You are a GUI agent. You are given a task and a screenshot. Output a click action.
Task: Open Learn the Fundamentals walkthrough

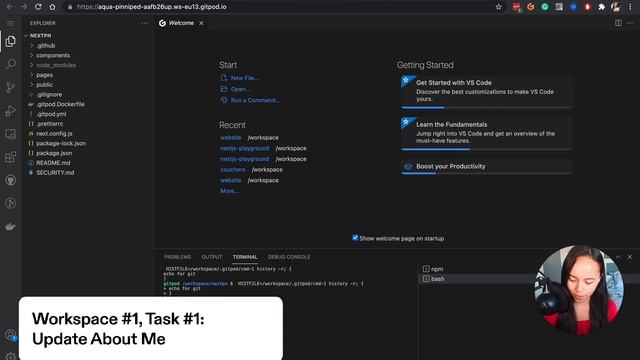point(487,134)
